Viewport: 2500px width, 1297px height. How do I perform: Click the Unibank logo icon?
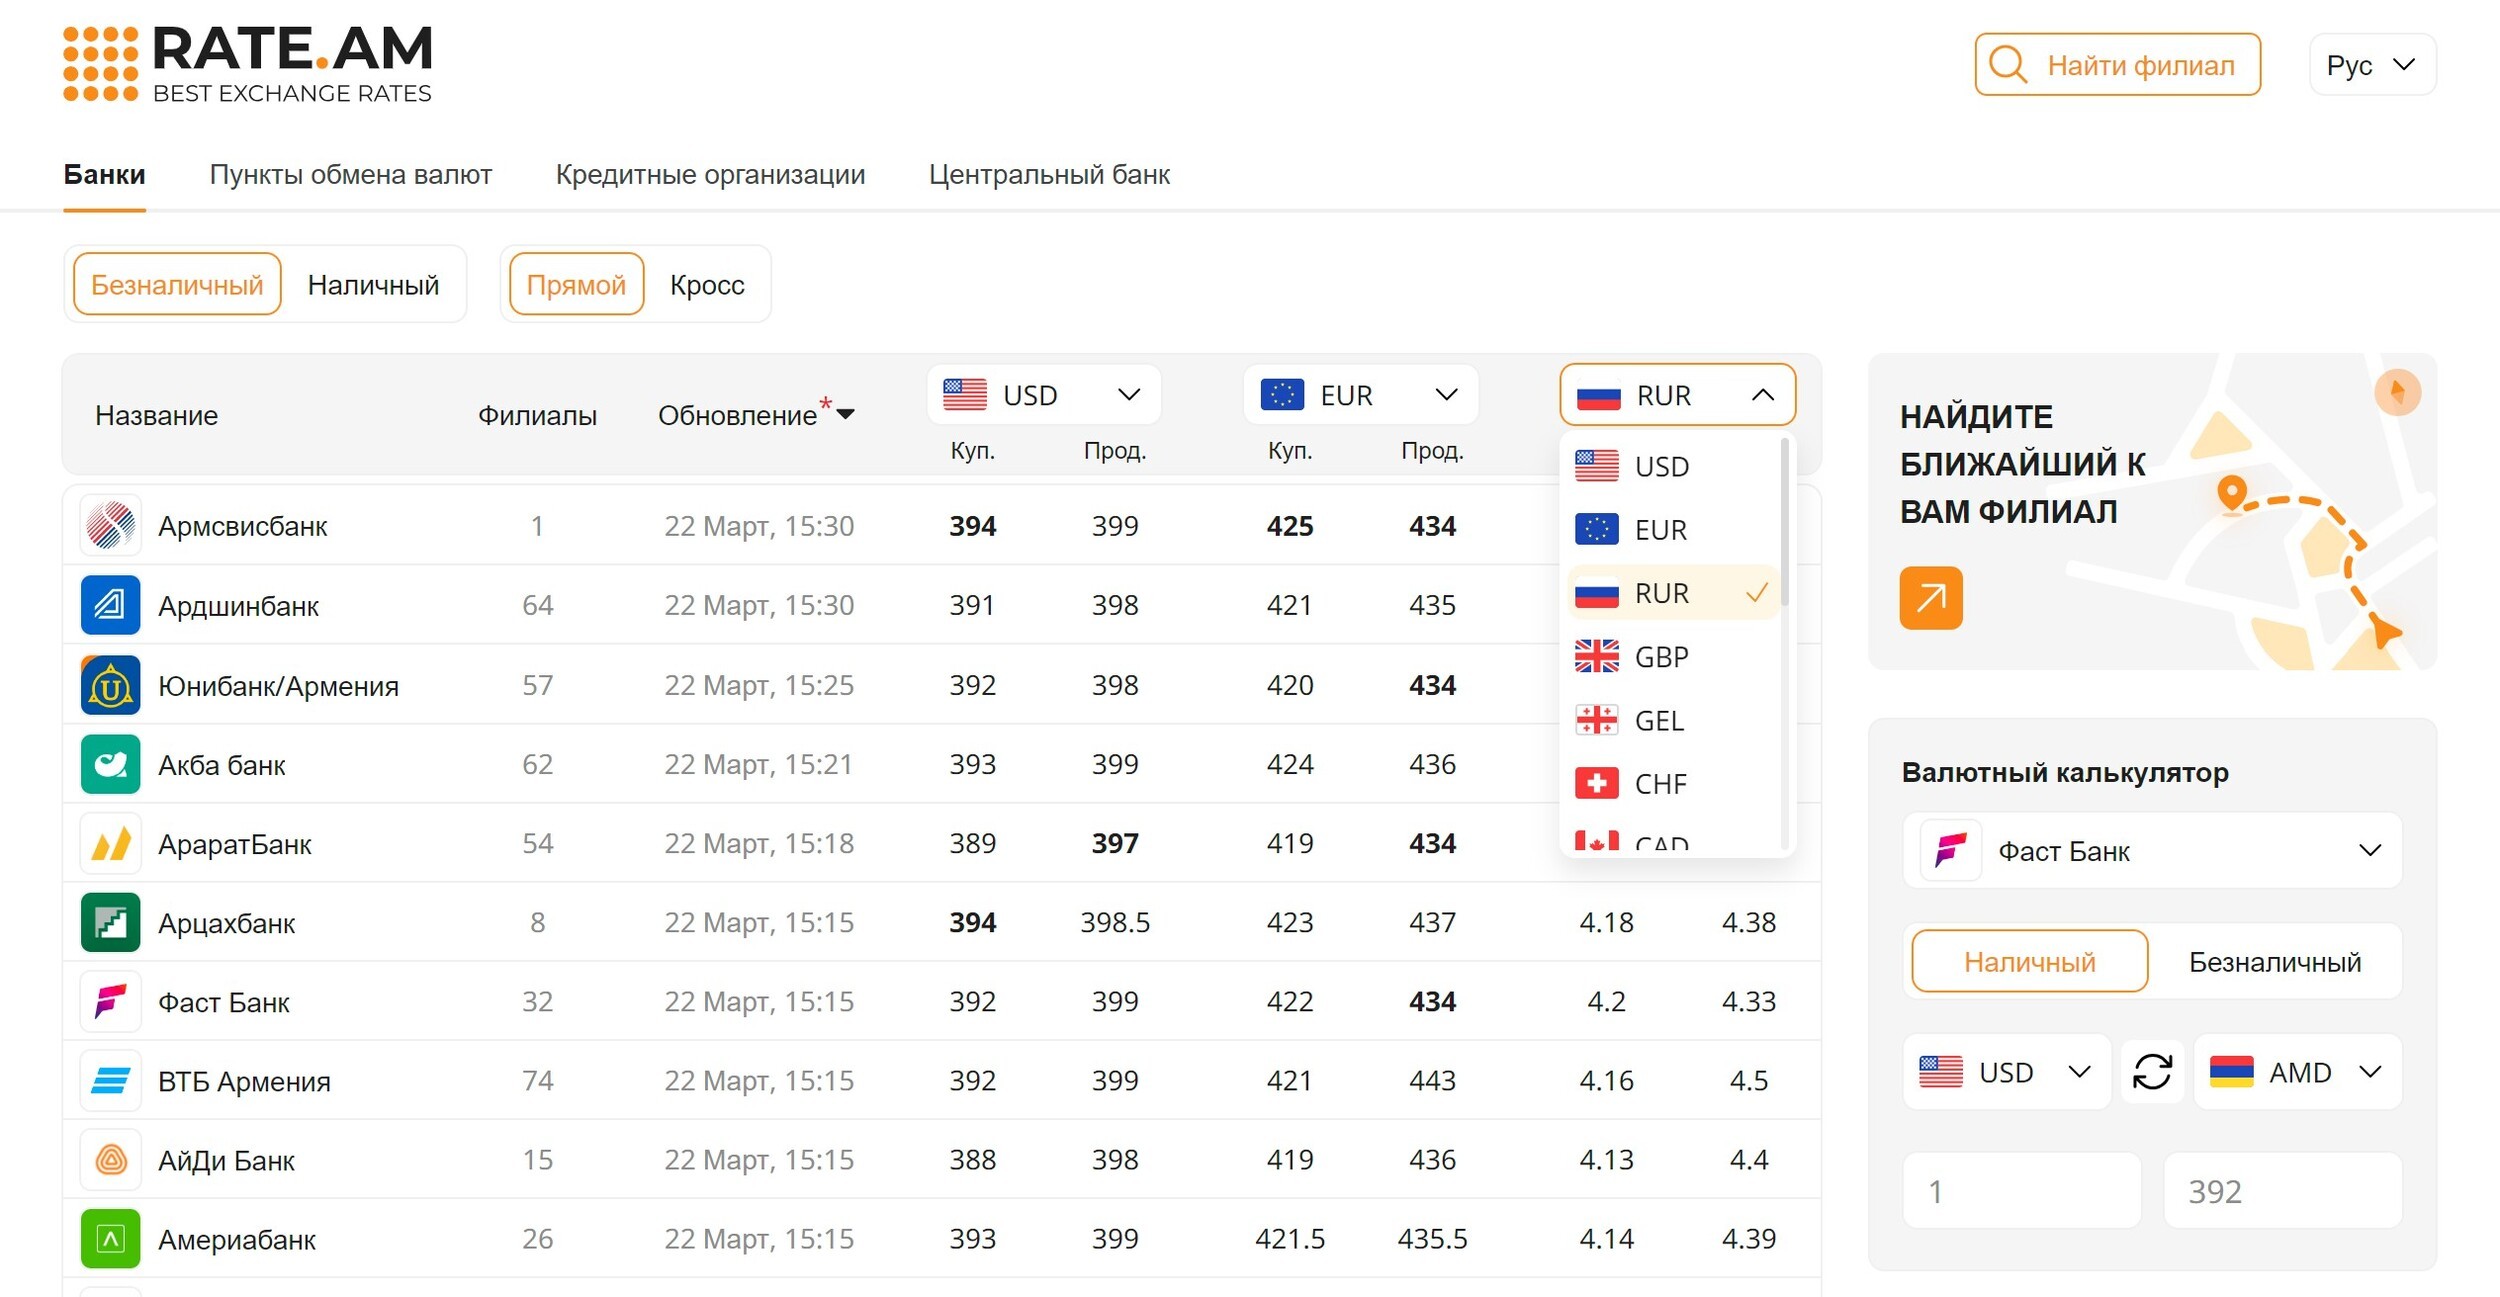110,685
